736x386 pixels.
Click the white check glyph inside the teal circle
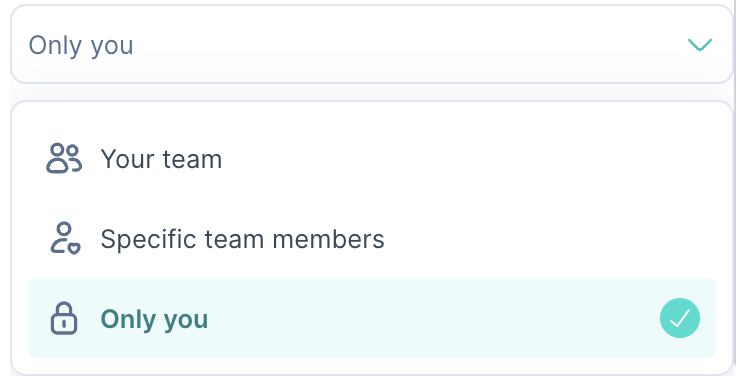click(680, 318)
